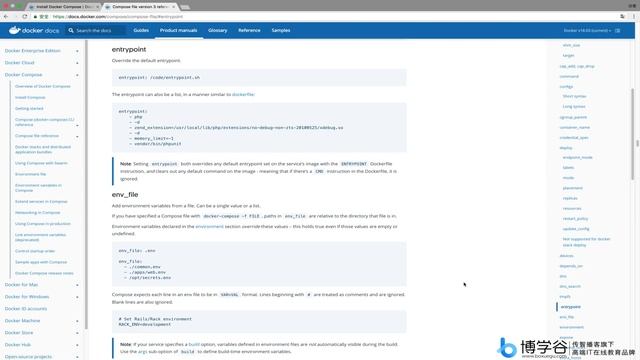The image size is (640, 360).
Task: Close the Install Docker Compose tab
Action: pos(97,7)
